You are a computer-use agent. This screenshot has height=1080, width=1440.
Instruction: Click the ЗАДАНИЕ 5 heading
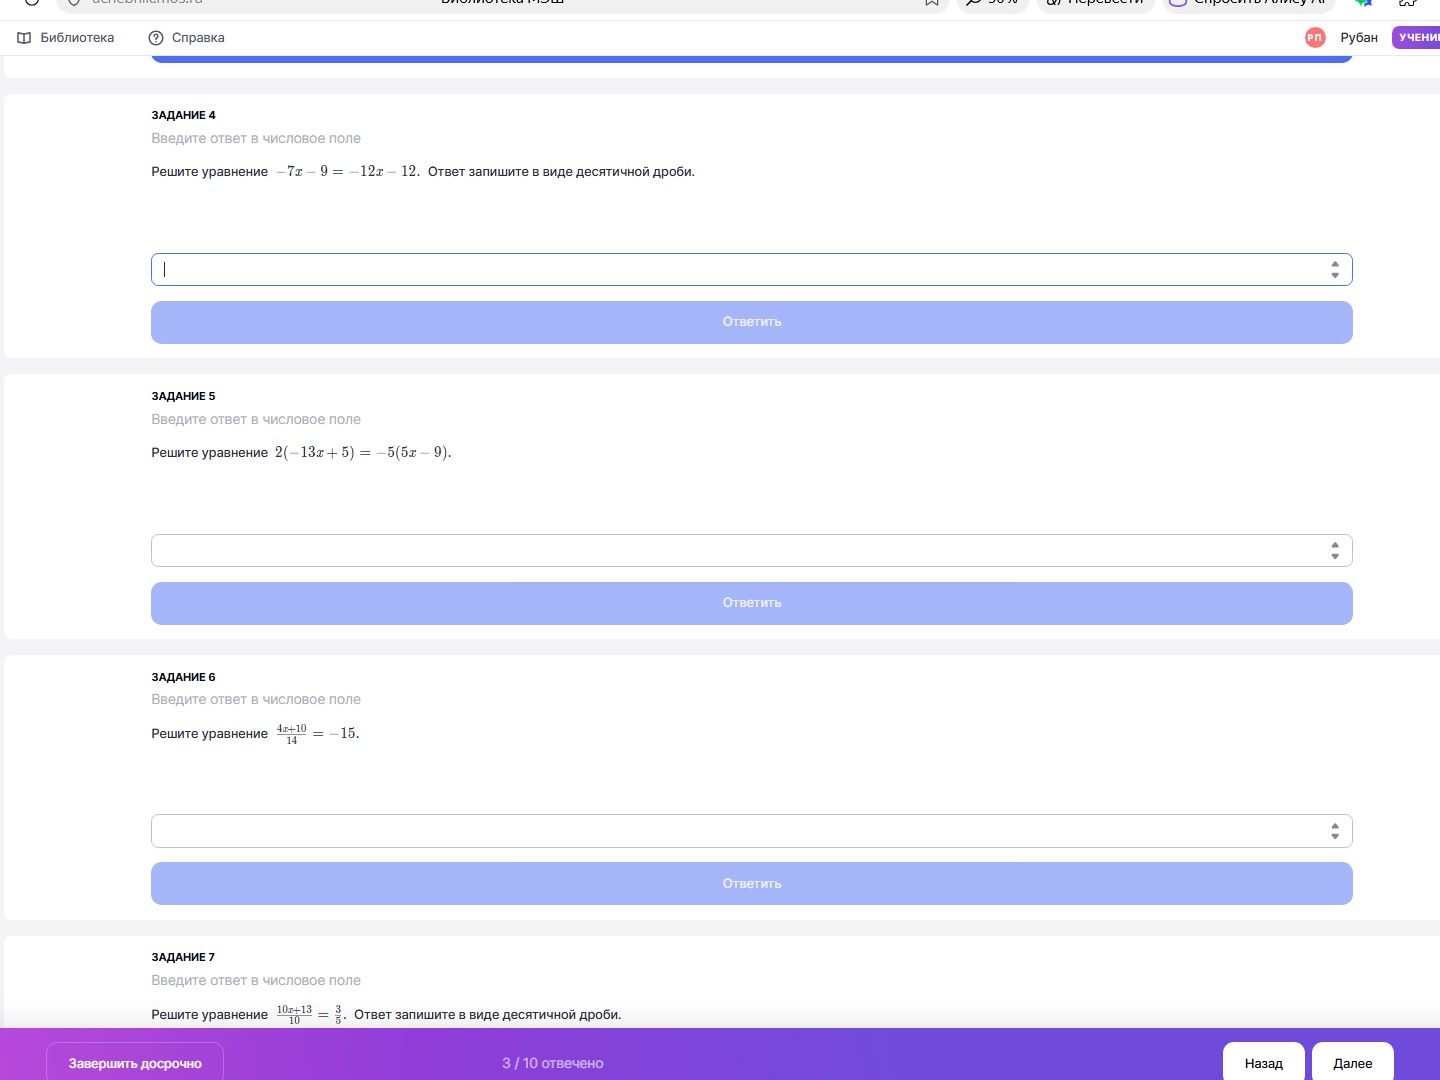(x=183, y=396)
